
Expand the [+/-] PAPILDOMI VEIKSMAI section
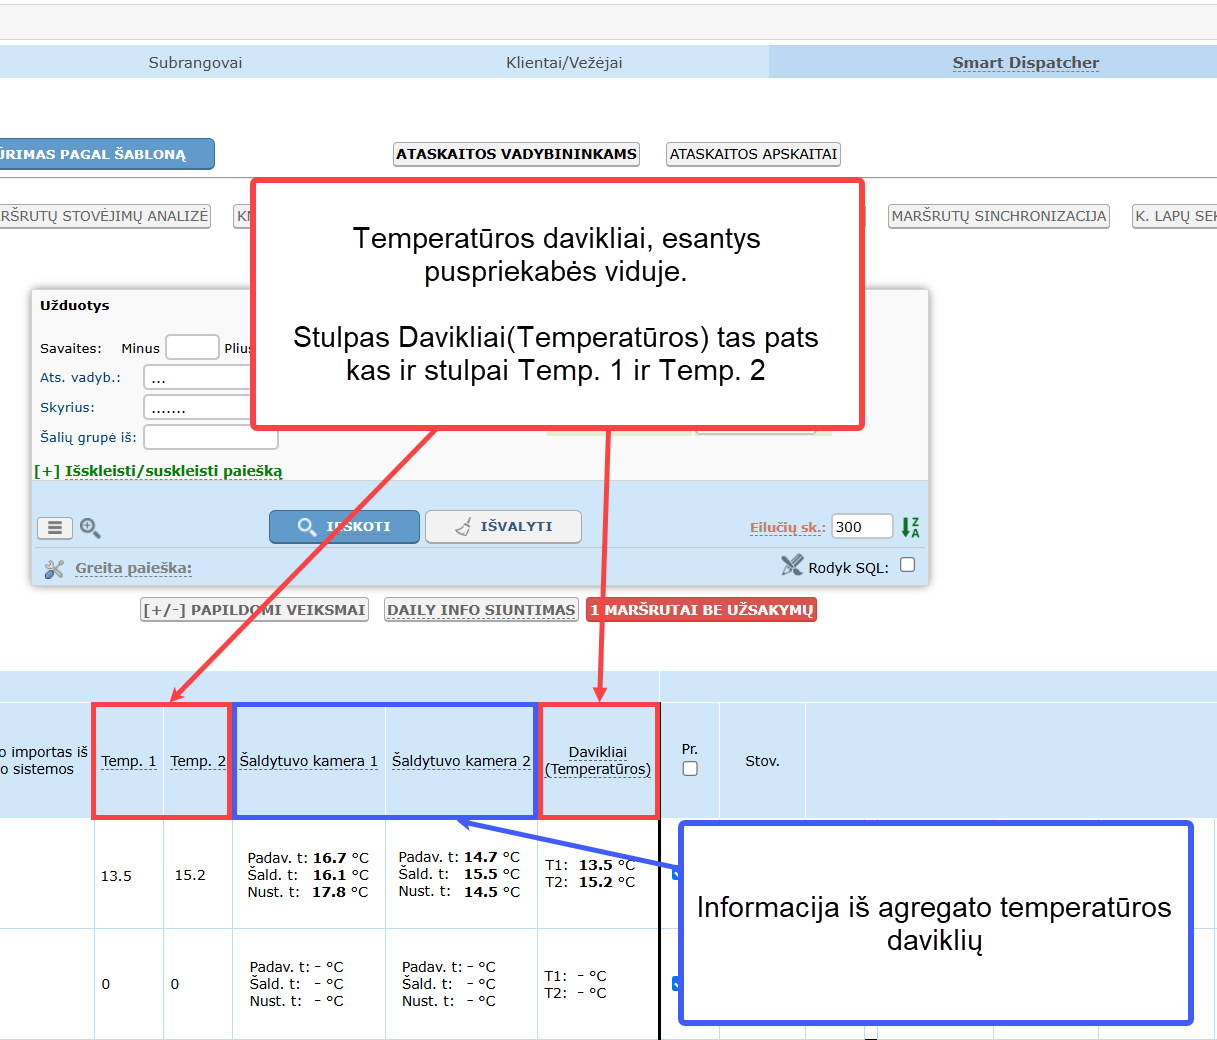254,610
